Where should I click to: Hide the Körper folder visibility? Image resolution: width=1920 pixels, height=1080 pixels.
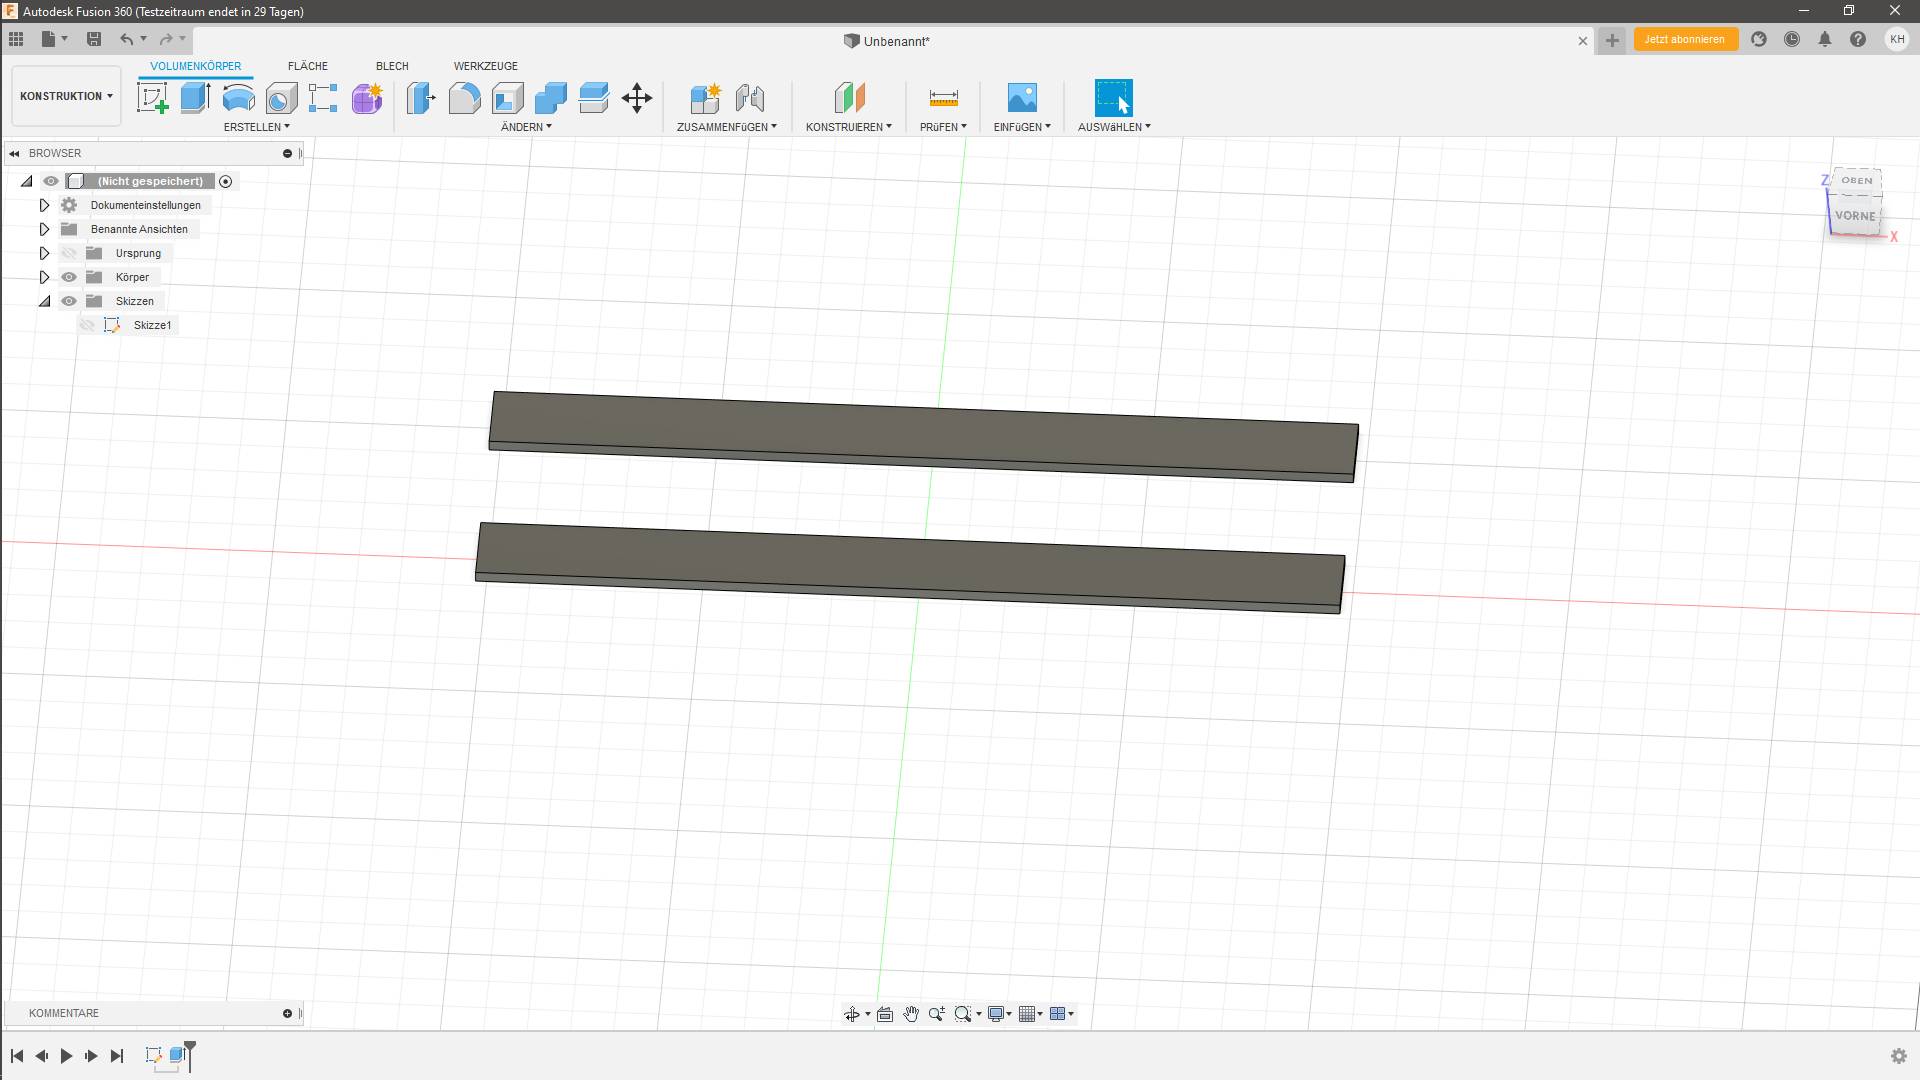tap(68, 277)
